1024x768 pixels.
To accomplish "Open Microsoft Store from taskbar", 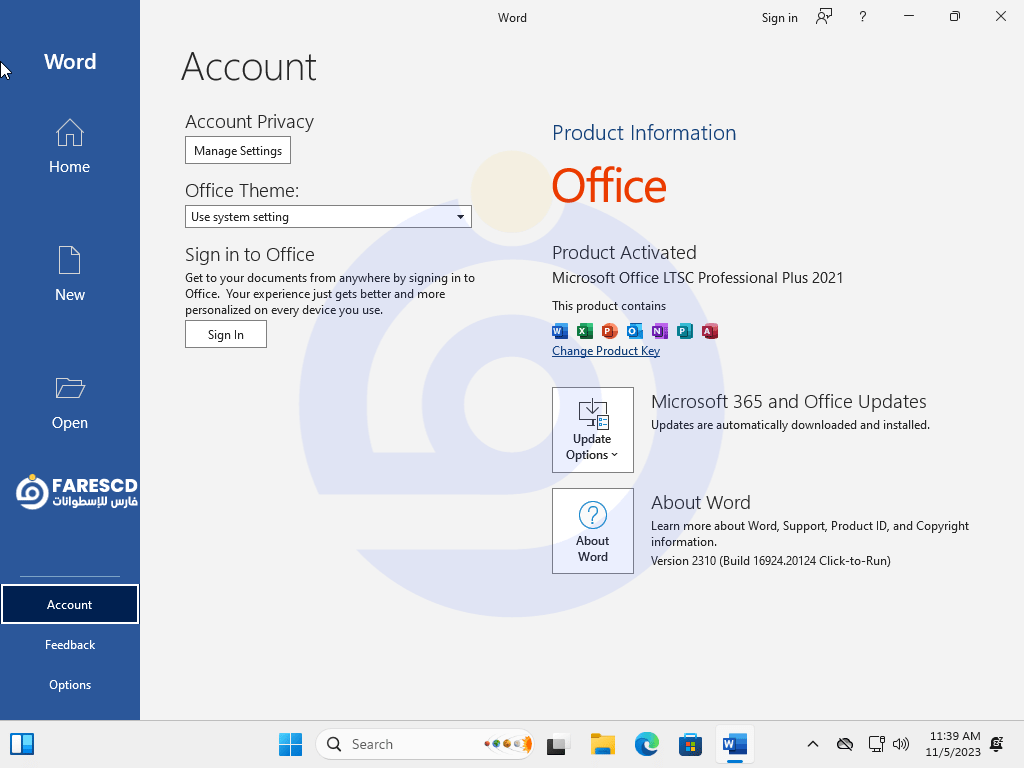I will tap(690, 744).
